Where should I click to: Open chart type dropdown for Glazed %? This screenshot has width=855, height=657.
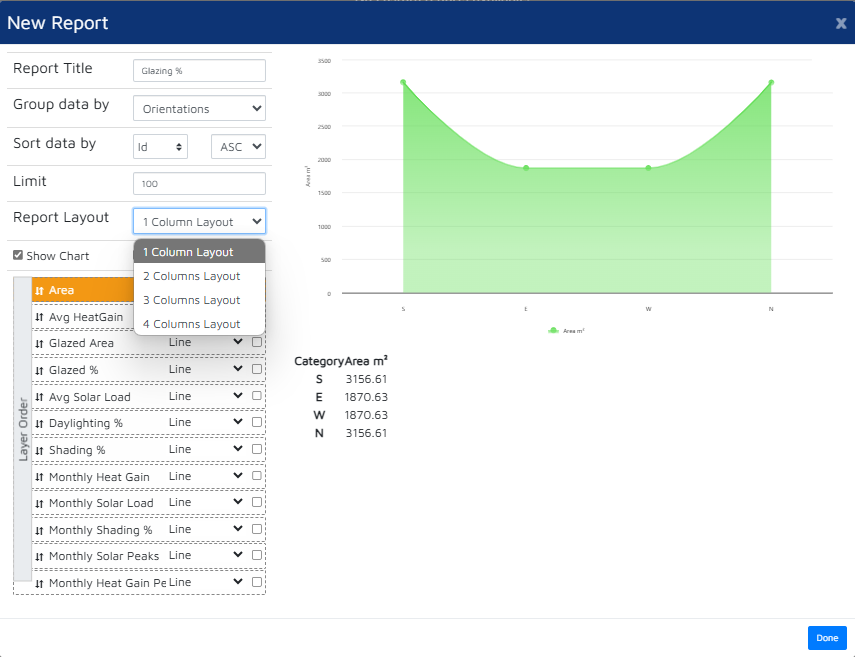click(206, 369)
